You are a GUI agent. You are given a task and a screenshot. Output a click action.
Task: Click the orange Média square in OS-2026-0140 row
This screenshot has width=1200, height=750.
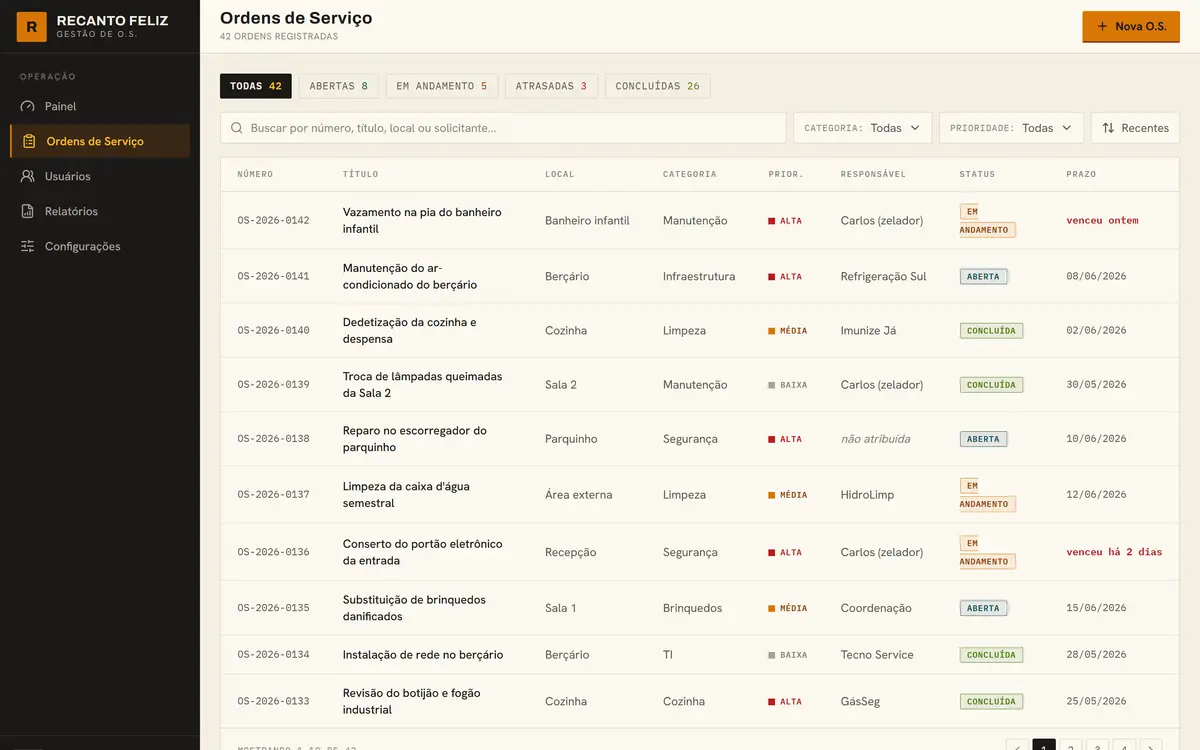[x=772, y=331]
